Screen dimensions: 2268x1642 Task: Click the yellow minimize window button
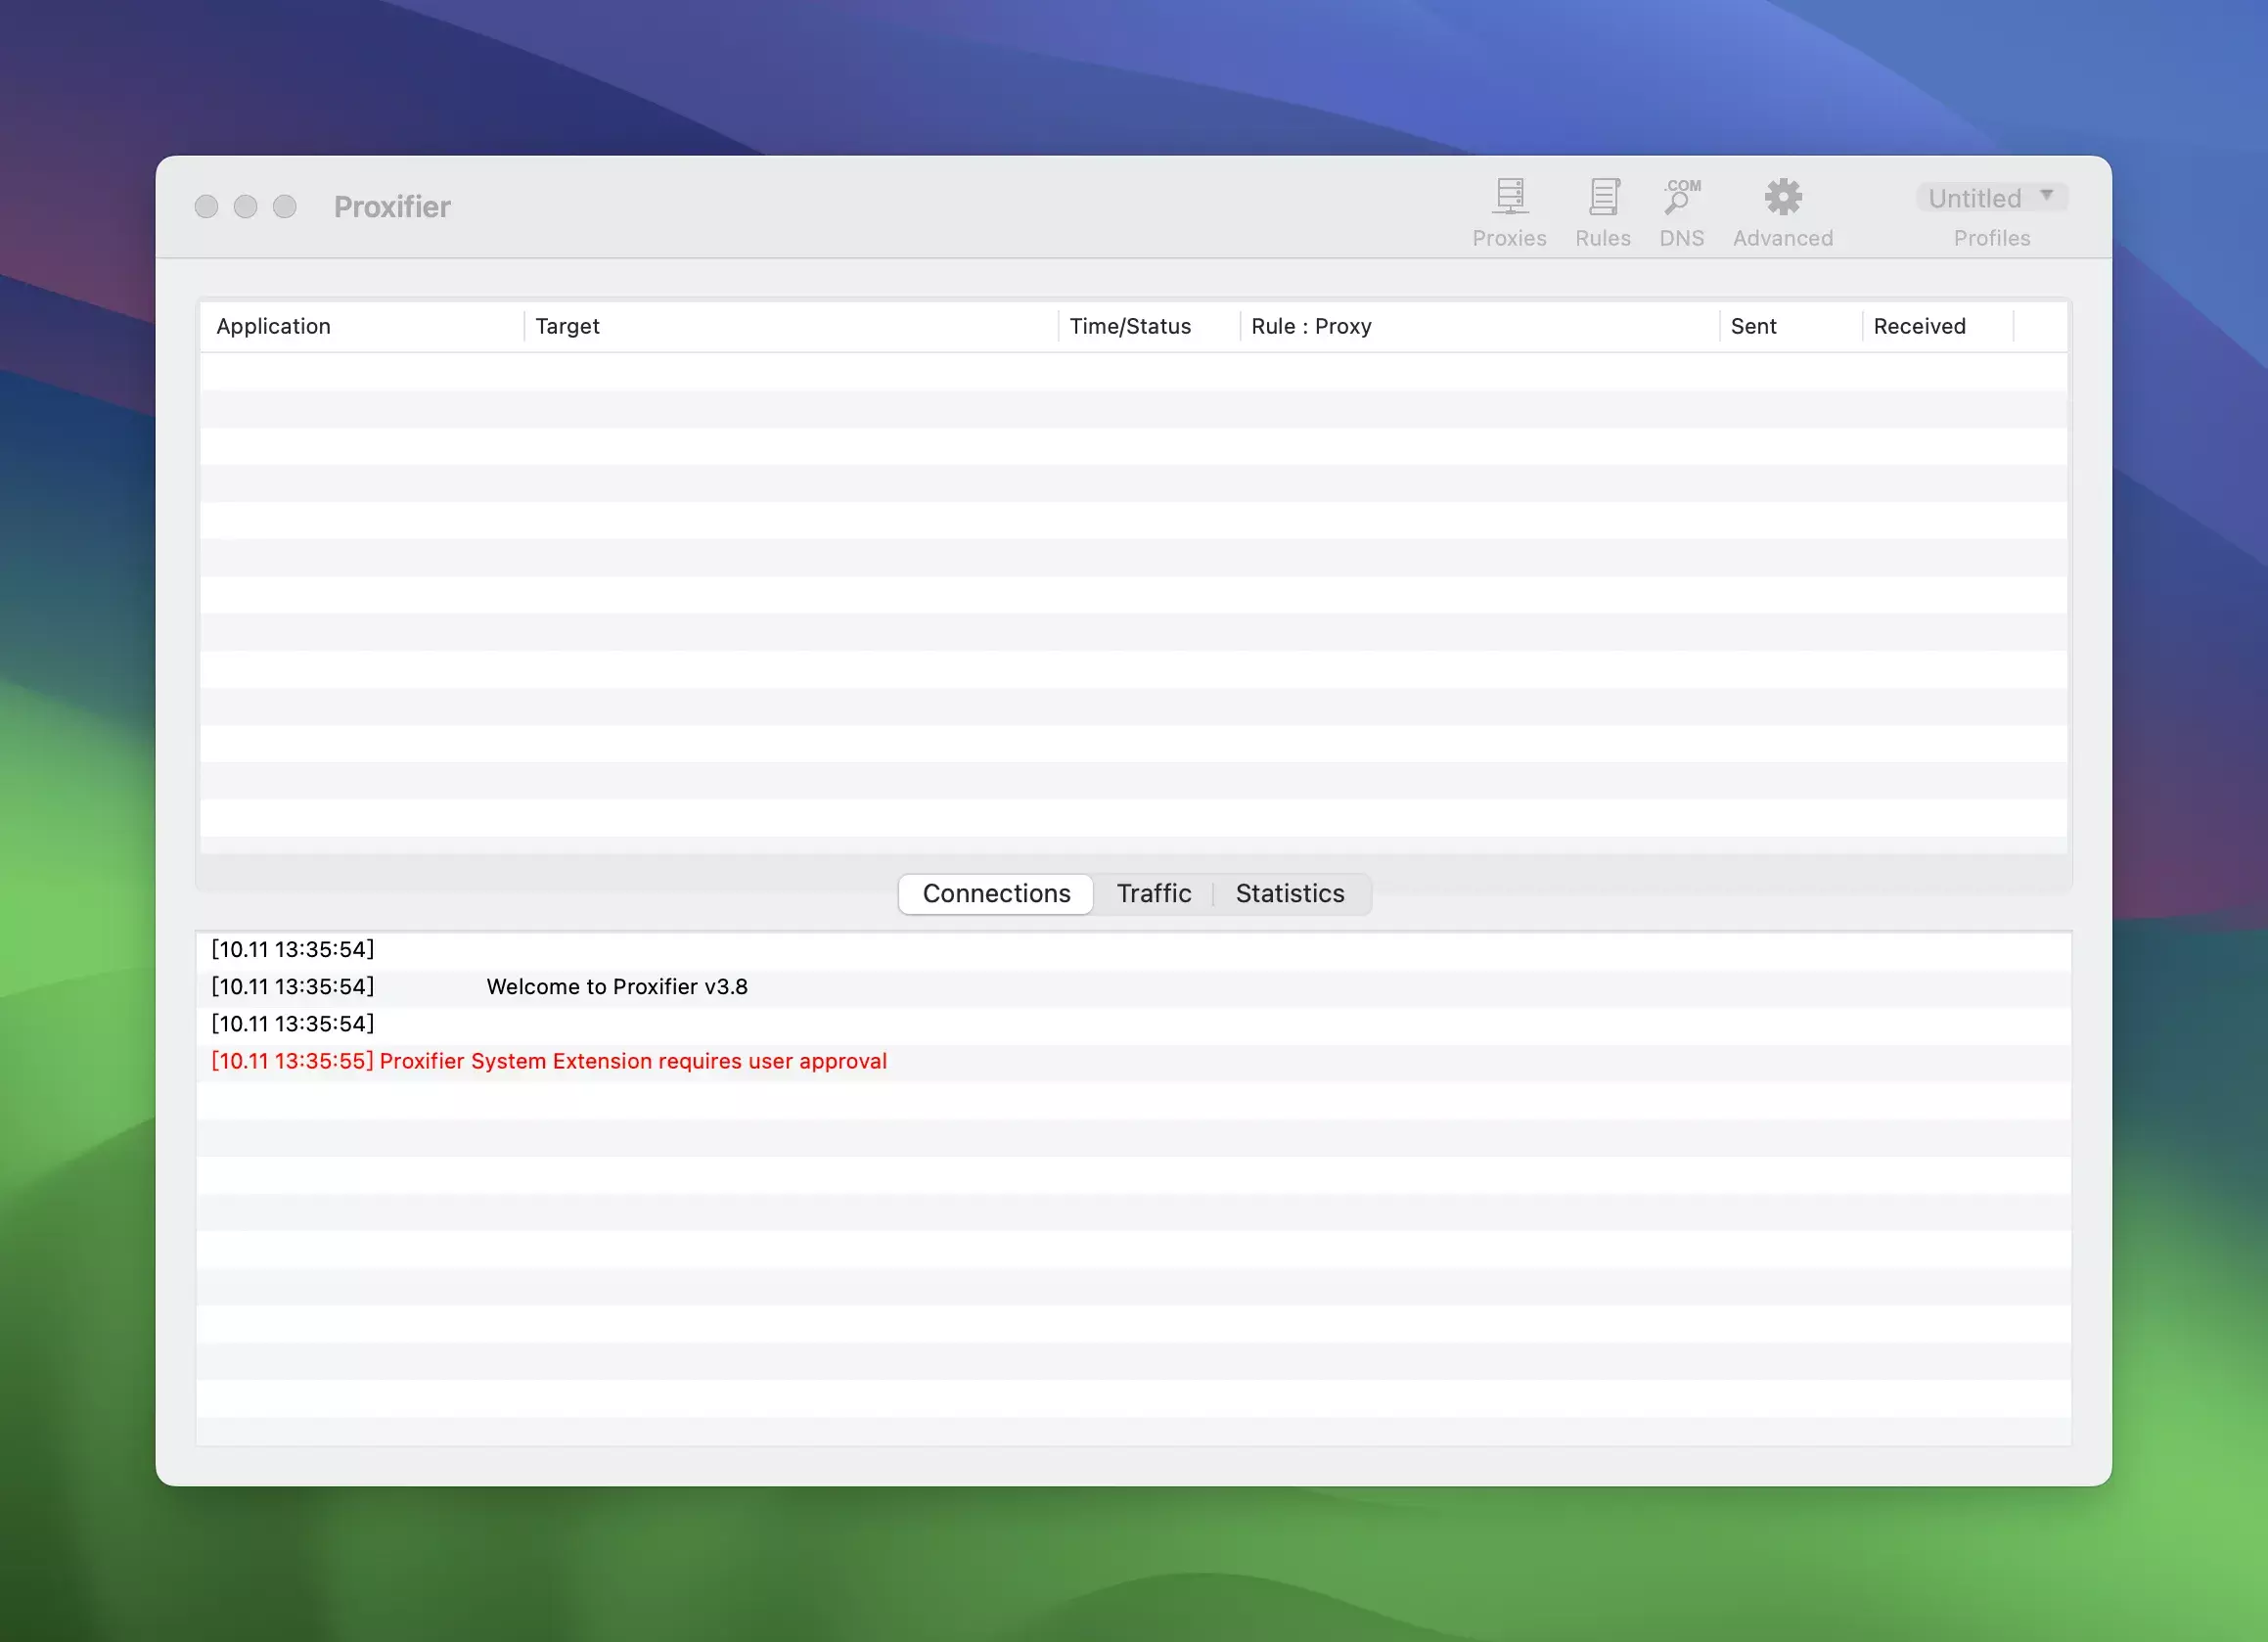point(245,207)
